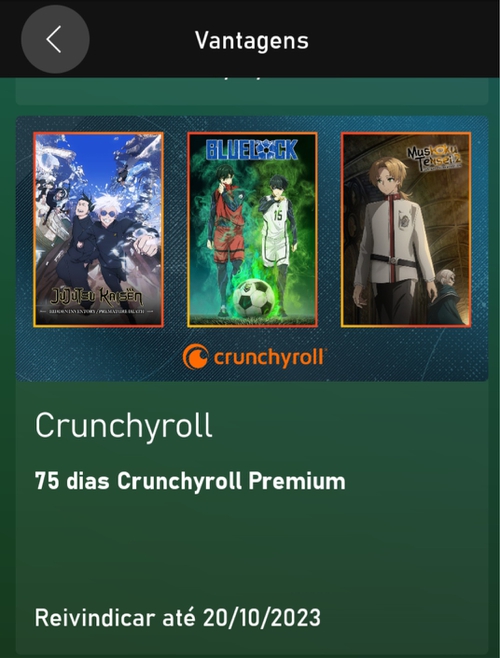
Task: Open the 75 dias Crunchyroll Premium offer
Action: (x=190, y=481)
